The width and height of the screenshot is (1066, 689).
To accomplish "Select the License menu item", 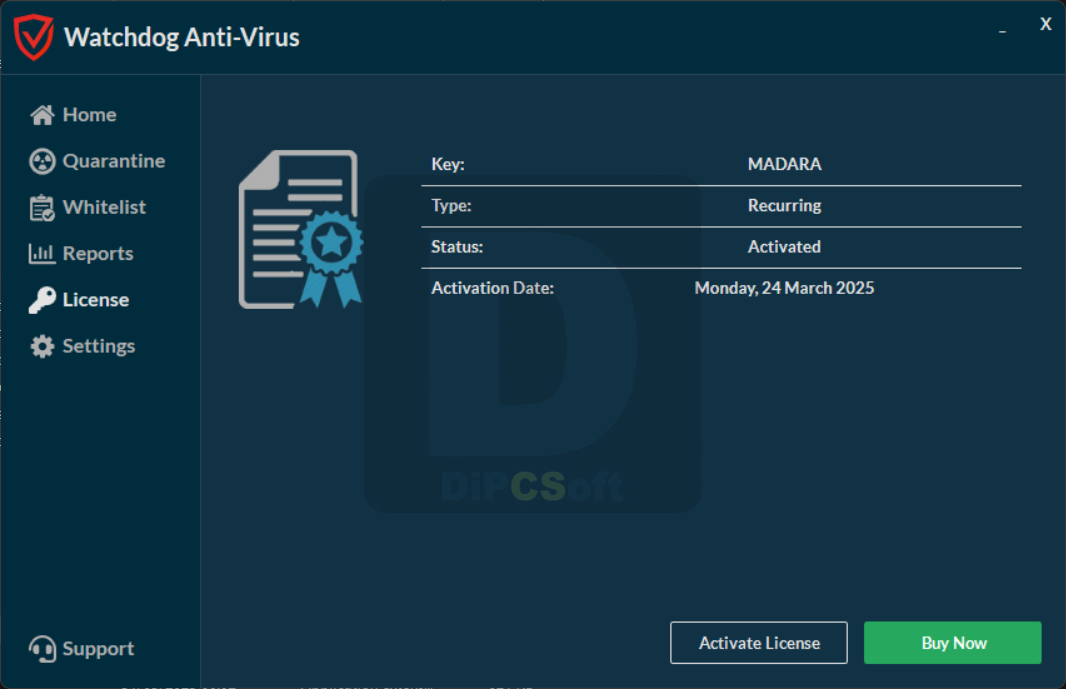I will [96, 300].
